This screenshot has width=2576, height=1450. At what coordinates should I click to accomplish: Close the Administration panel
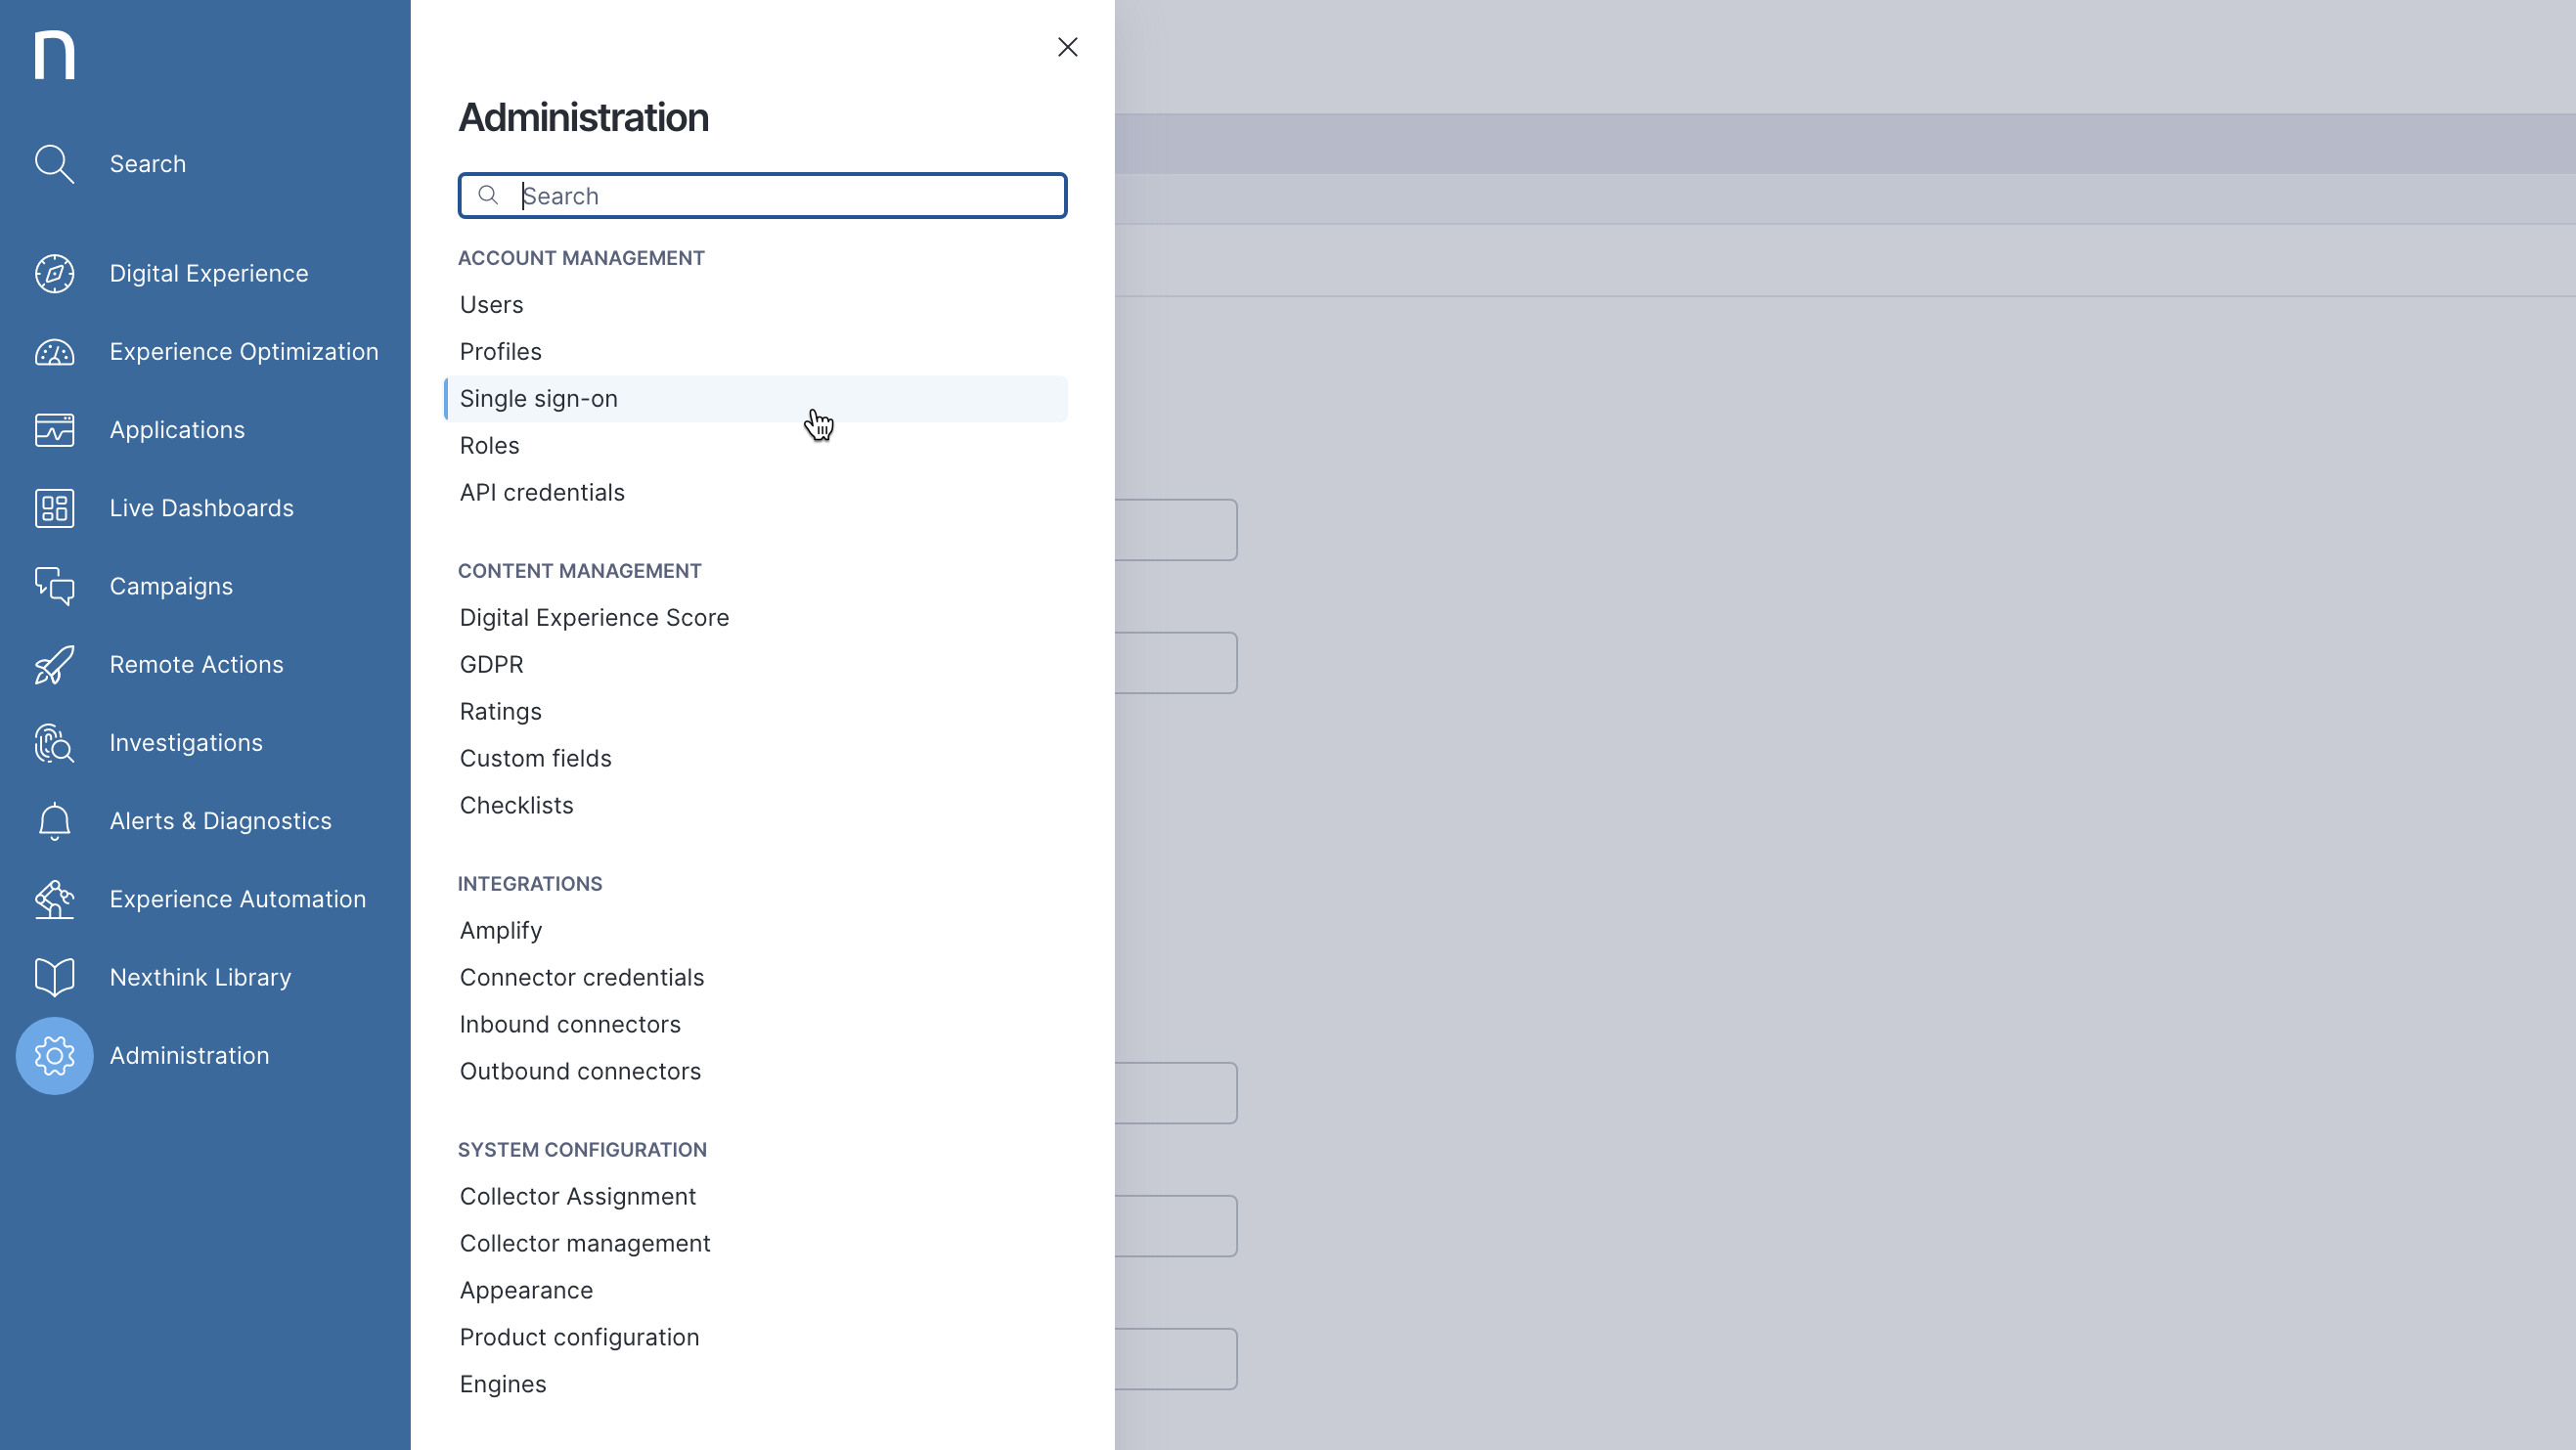pyautogui.click(x=1067, y=47)
